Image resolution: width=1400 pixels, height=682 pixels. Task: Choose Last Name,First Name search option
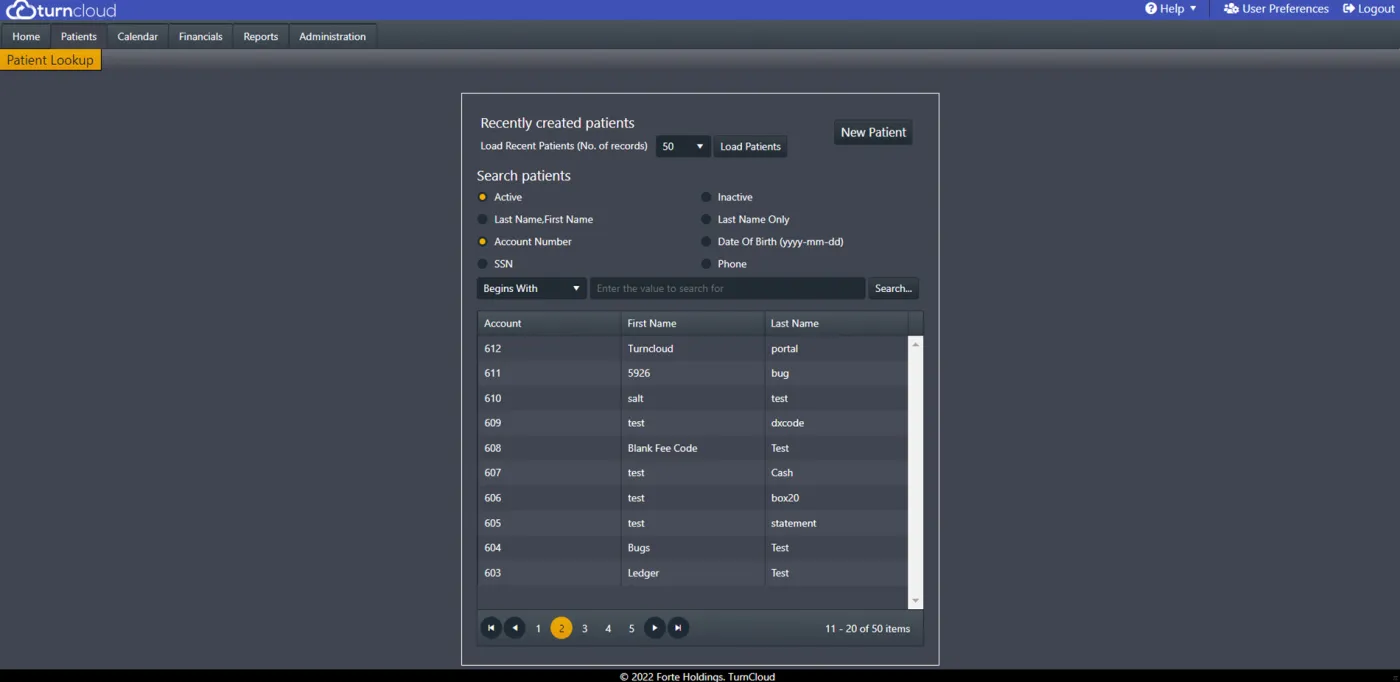coord(483,219)
